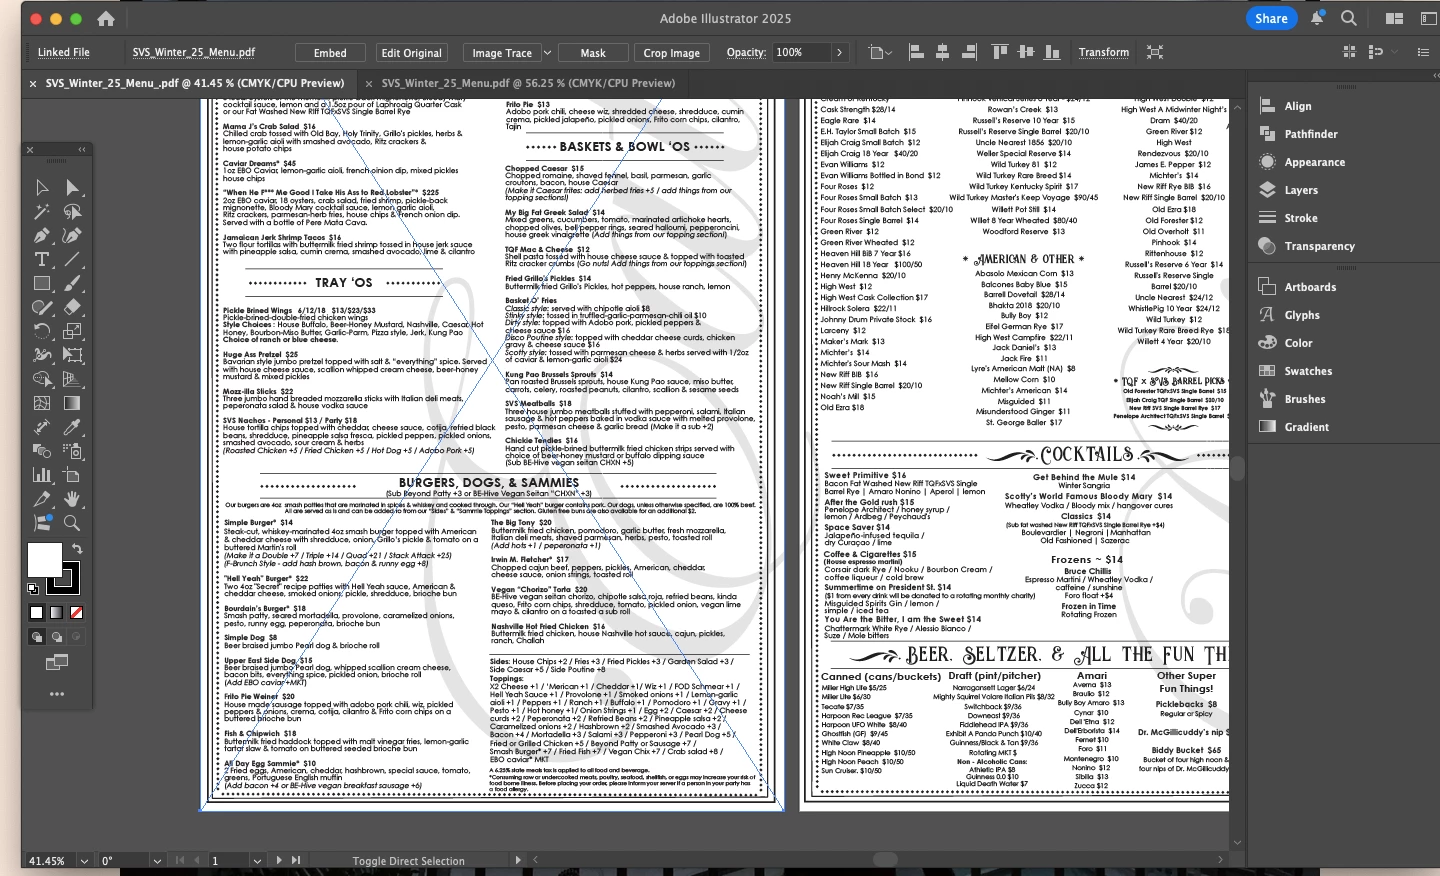This screenshot has height=876, width=1440.
Task: Select the Type tool
Action: point(42,259)
